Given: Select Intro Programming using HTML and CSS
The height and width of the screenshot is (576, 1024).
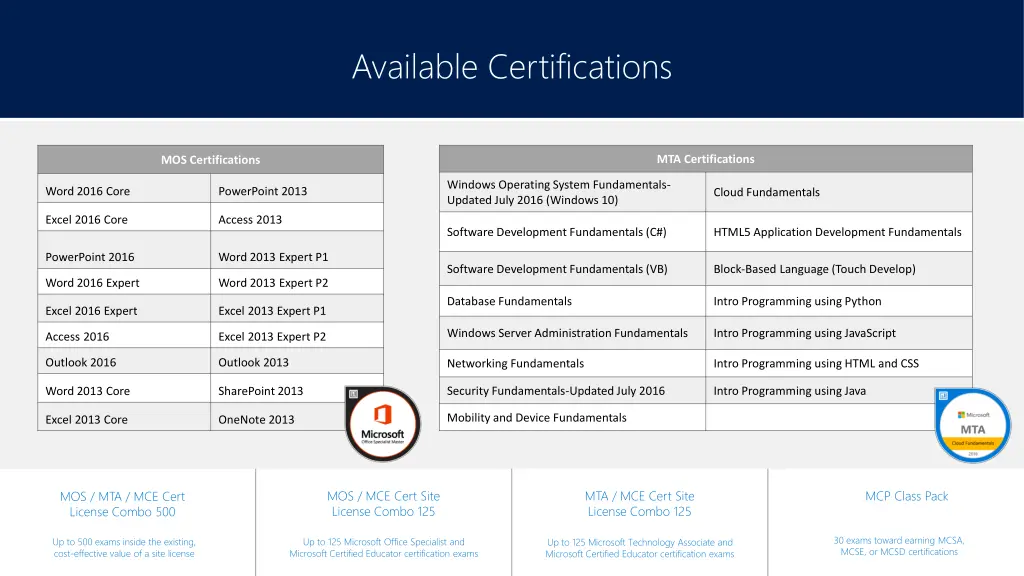Looking at the screenshot, I should (x=839, y=363).
